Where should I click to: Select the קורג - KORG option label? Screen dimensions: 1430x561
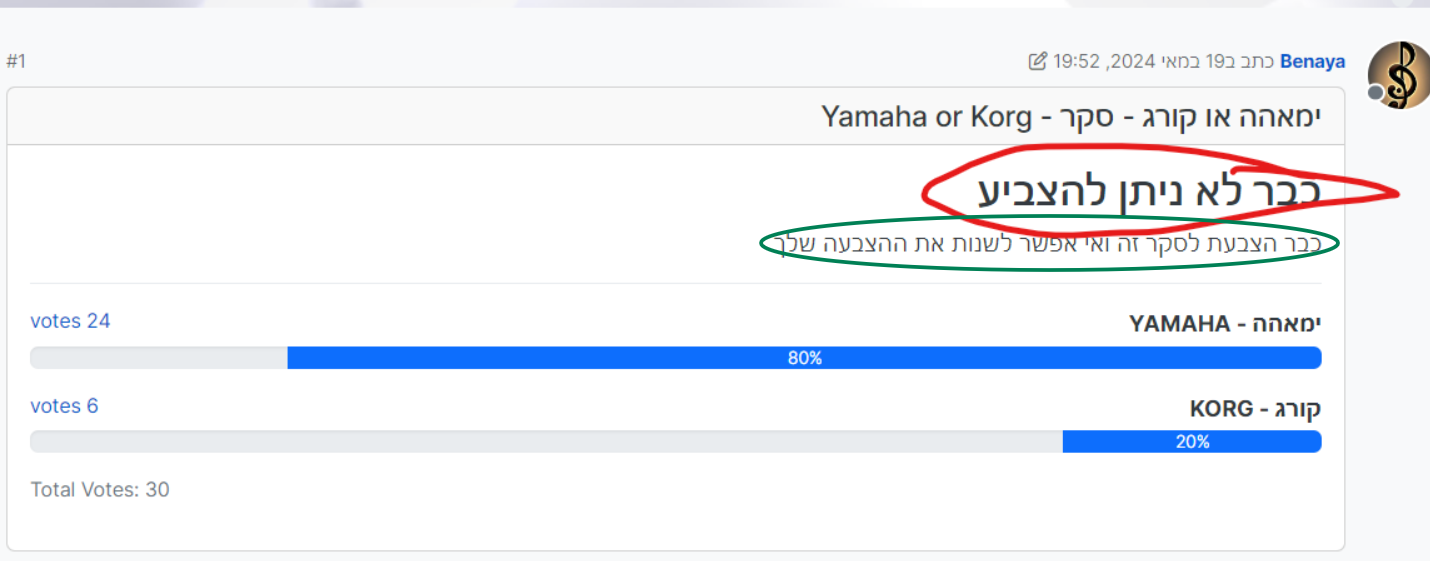tap(1255, 409)
